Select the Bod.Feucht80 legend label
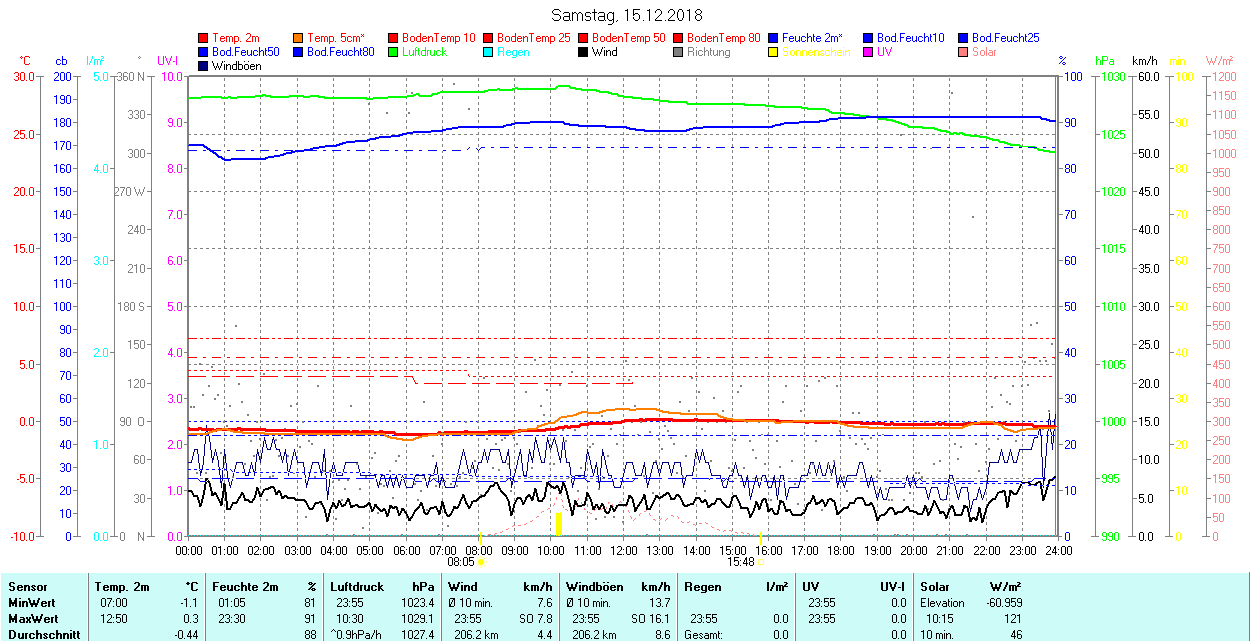This screenshot has height=641, width=1250. (340, 52)
